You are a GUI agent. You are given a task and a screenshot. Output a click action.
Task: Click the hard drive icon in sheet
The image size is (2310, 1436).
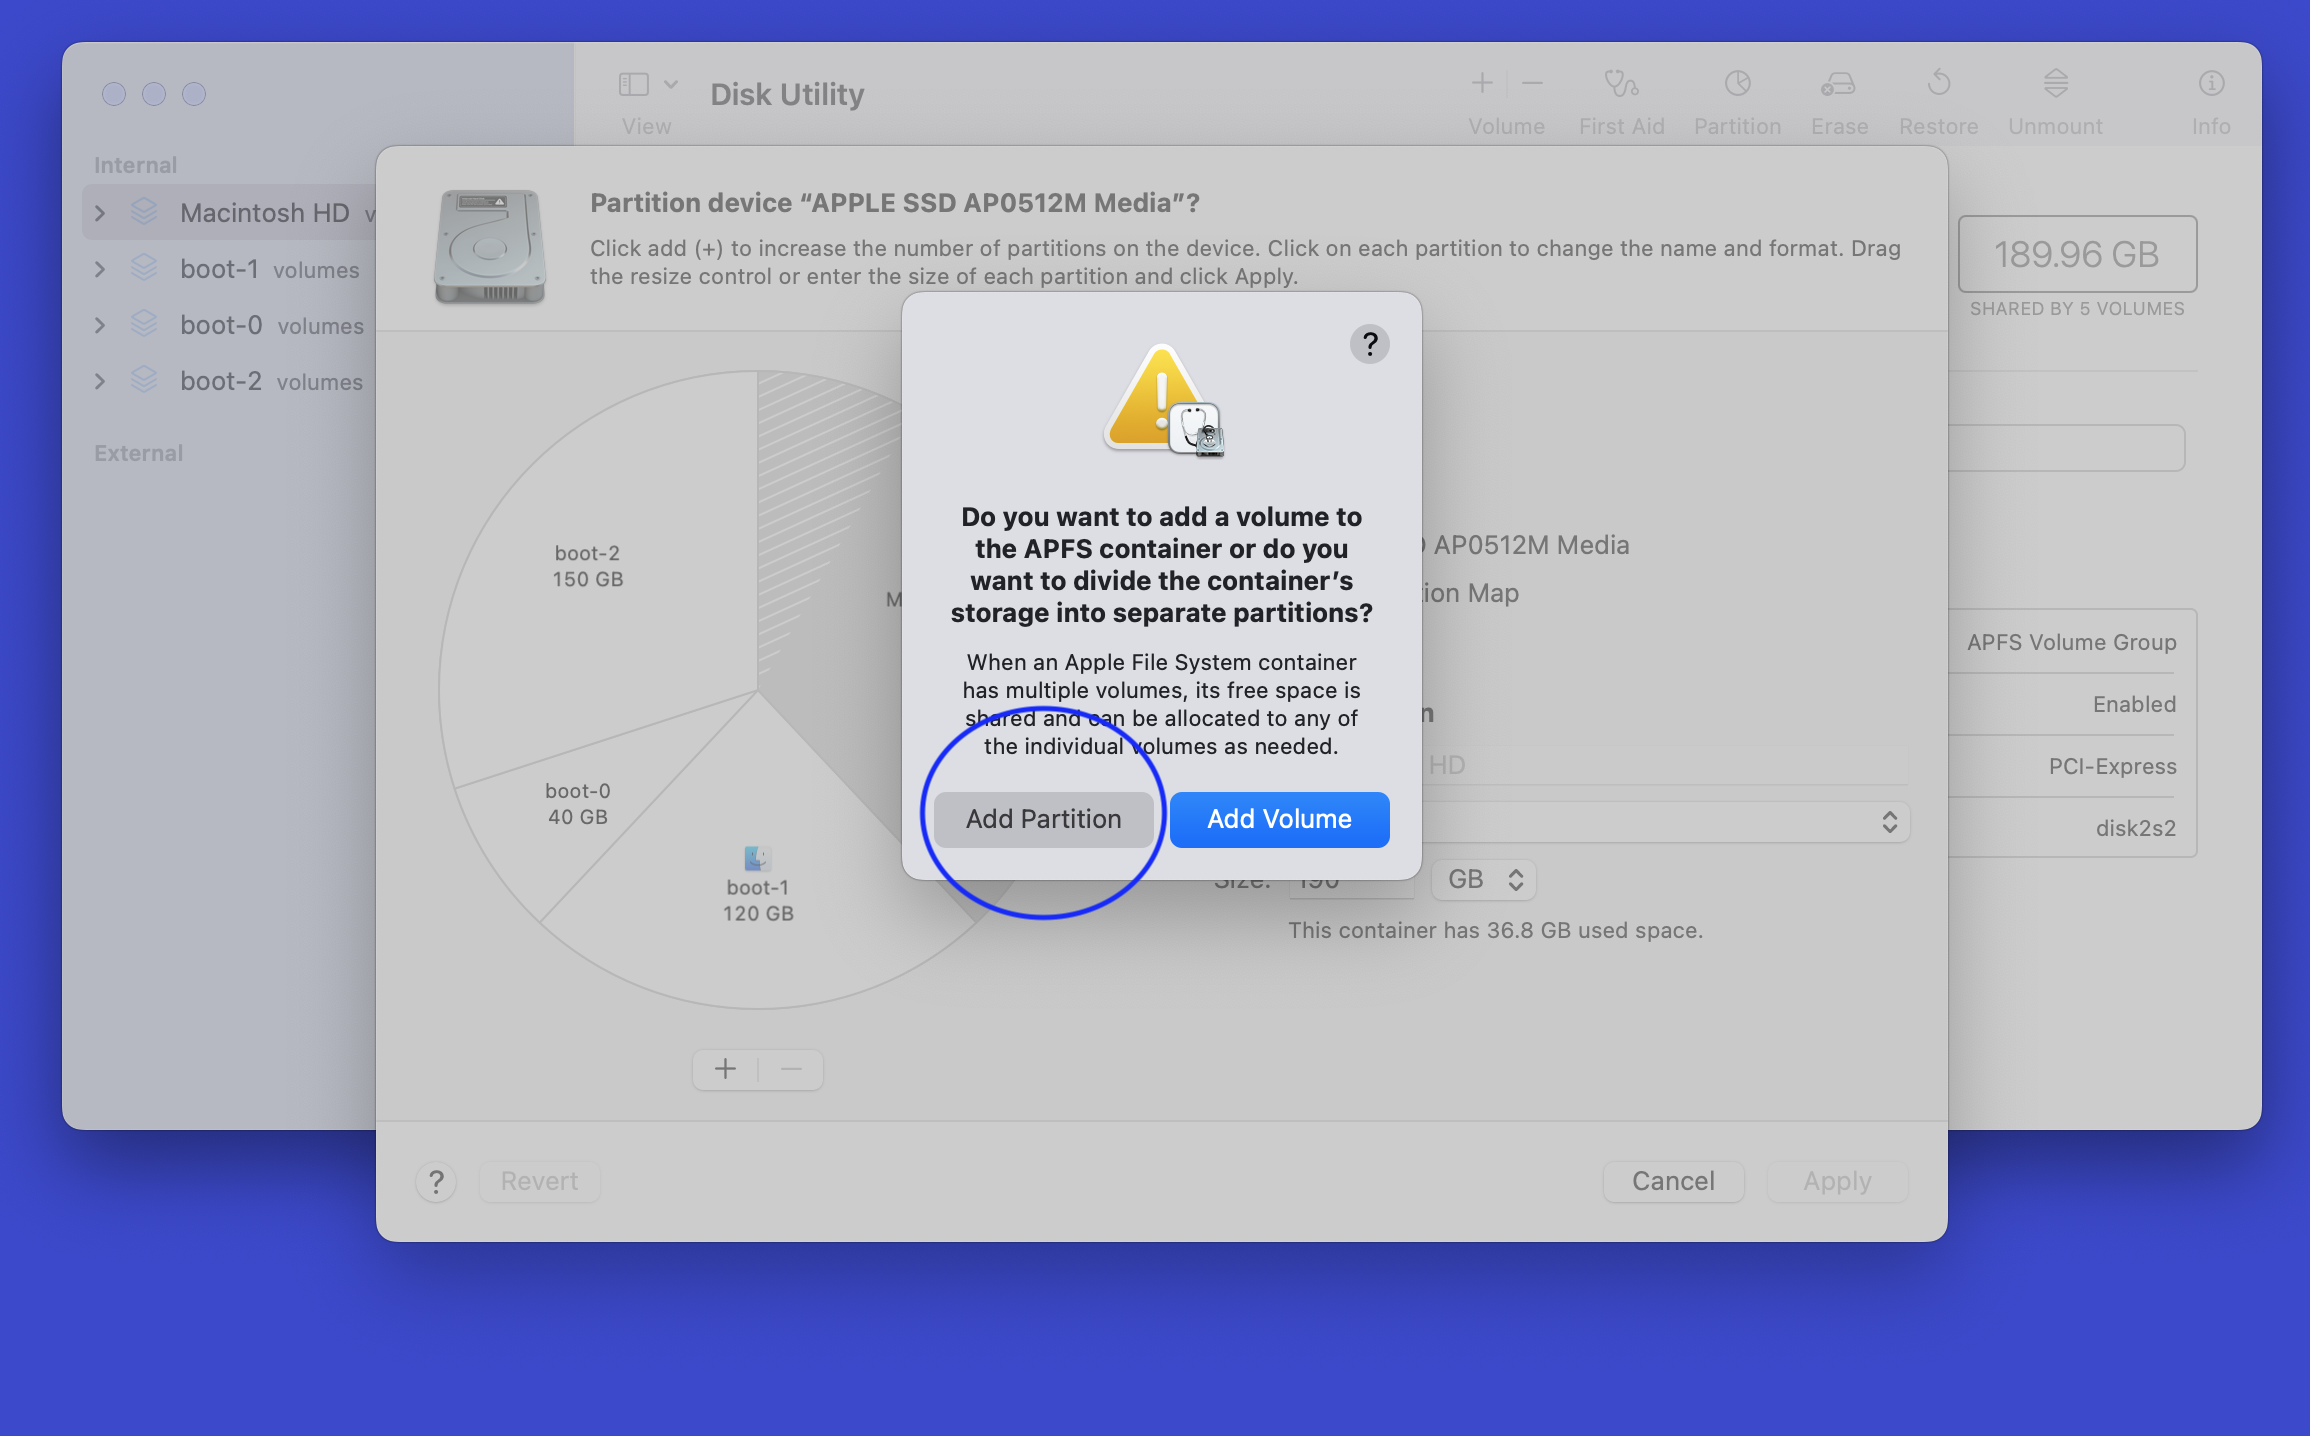[x=489, y=246]
